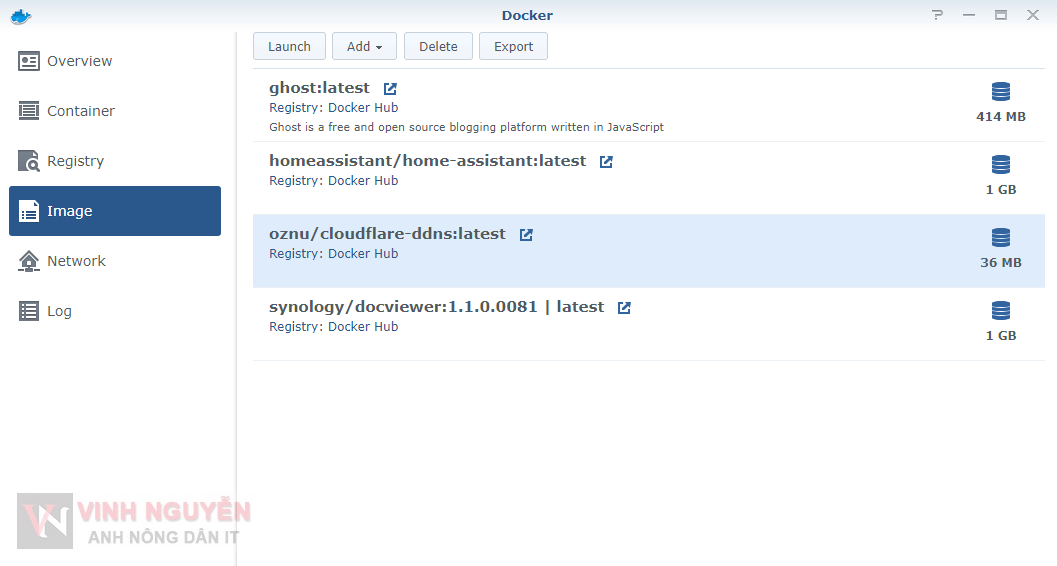This screenshot has height=566, width=1057.
Task: Open external link for oznu/cloudflare-ddns
Action: 526,234
